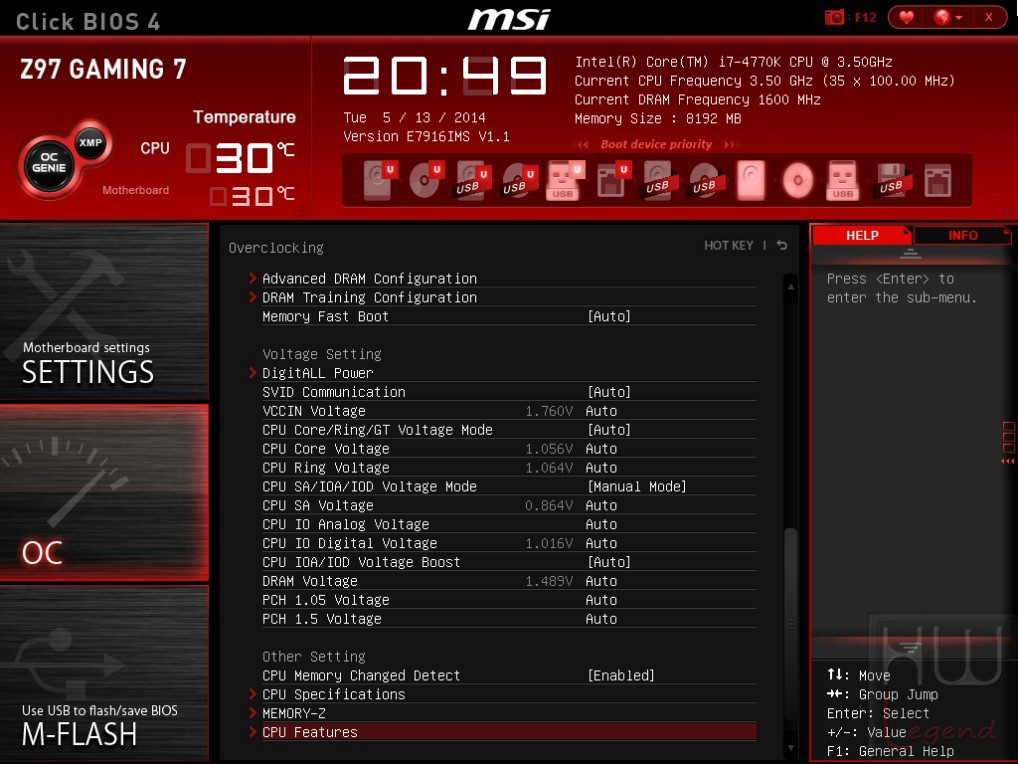
Task: Select the highlighted plain hard disk boot device
Action: click(x=751, y=180)
